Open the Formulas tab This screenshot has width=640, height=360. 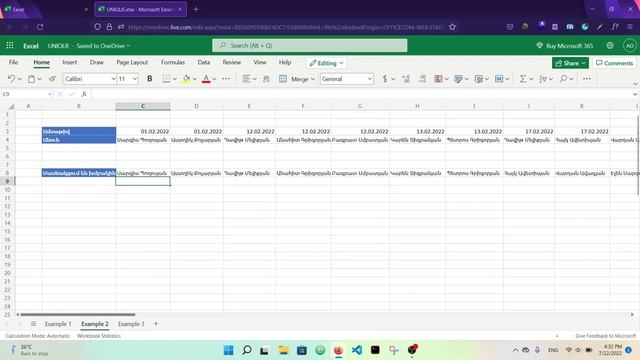pyautogui.click(x=173, y=62)
